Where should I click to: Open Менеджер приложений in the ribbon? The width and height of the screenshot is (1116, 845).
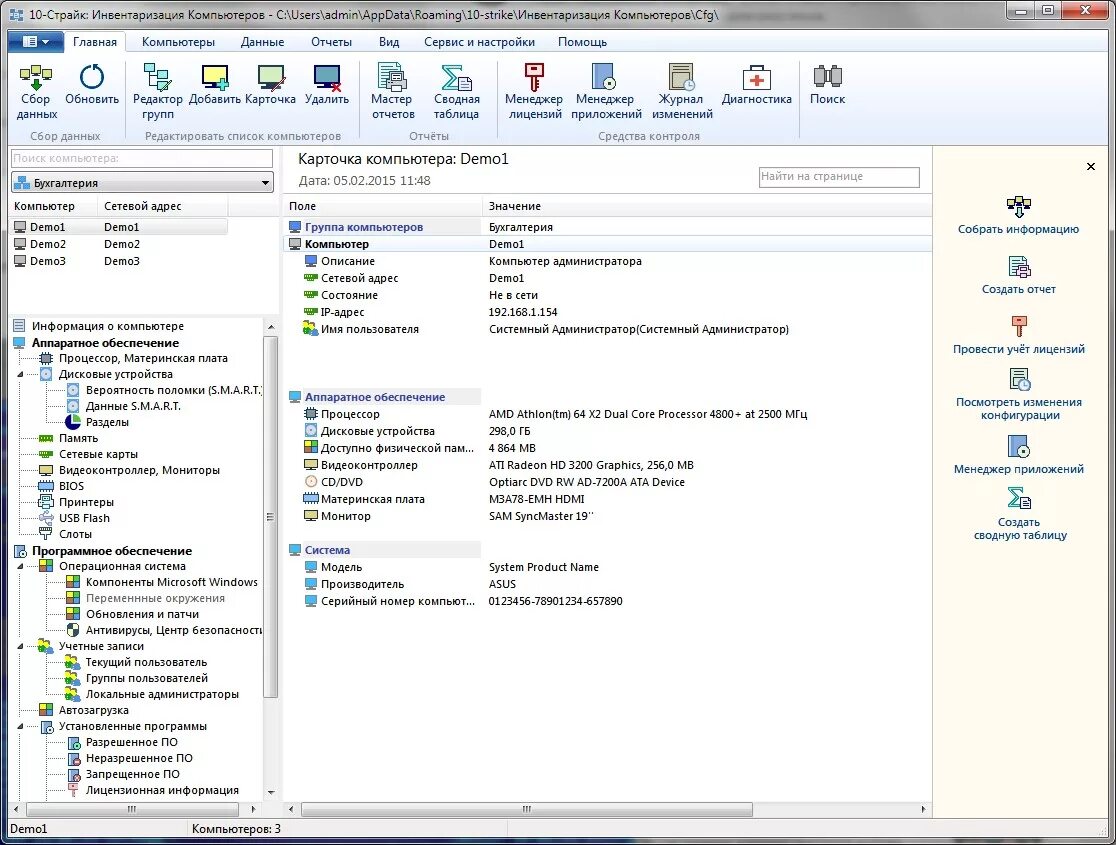pyautogui.click(x=606, y=92)
